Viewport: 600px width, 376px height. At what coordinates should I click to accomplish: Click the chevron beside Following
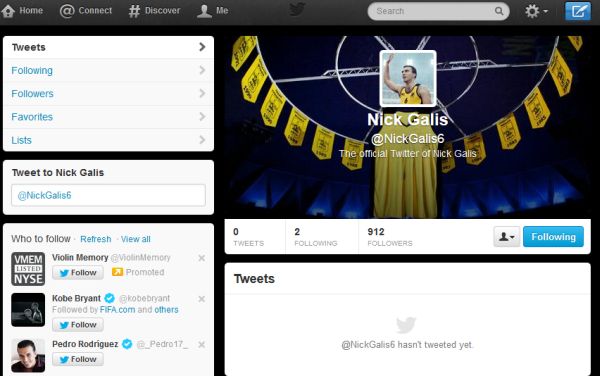(x=202, y=70)
